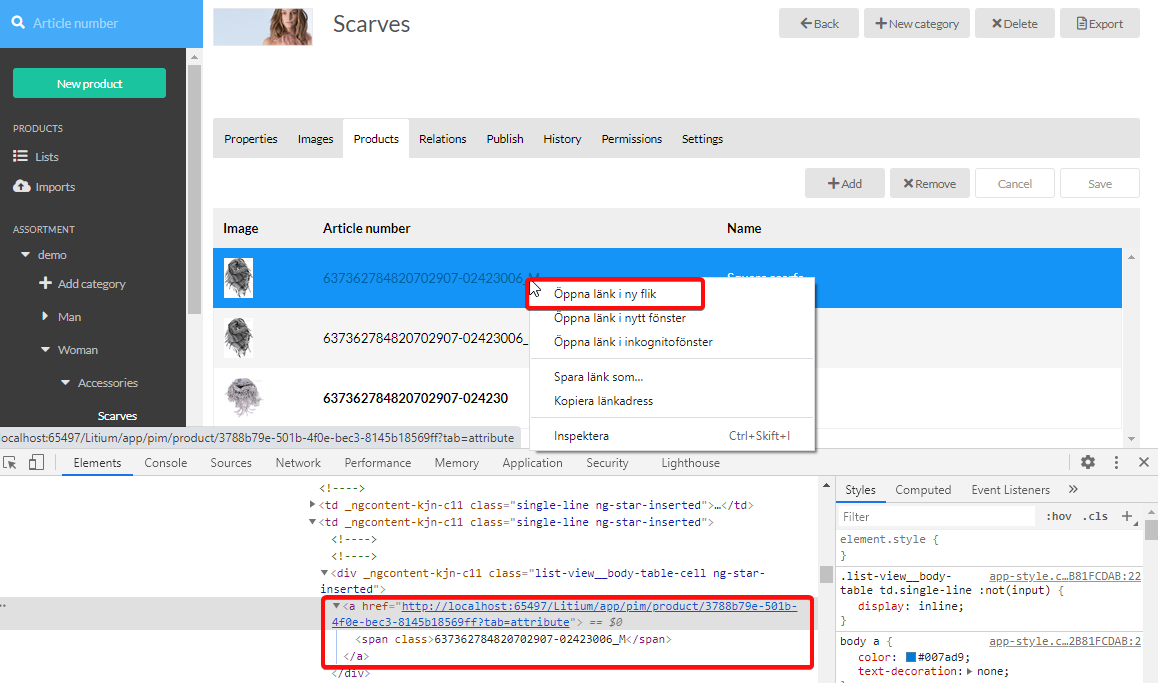The width and height of the screenshot is (1158, 683).
Task: Click the #007ad9 color swatch
Action: pos(911,657)
